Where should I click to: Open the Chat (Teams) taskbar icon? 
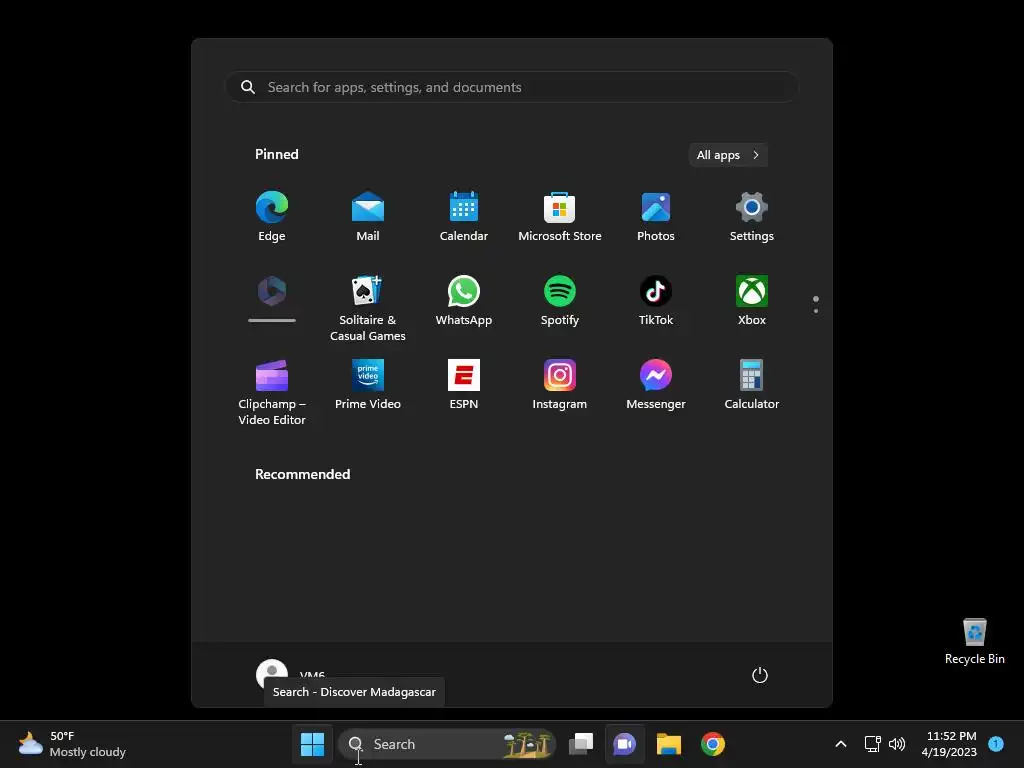(624, 744)
